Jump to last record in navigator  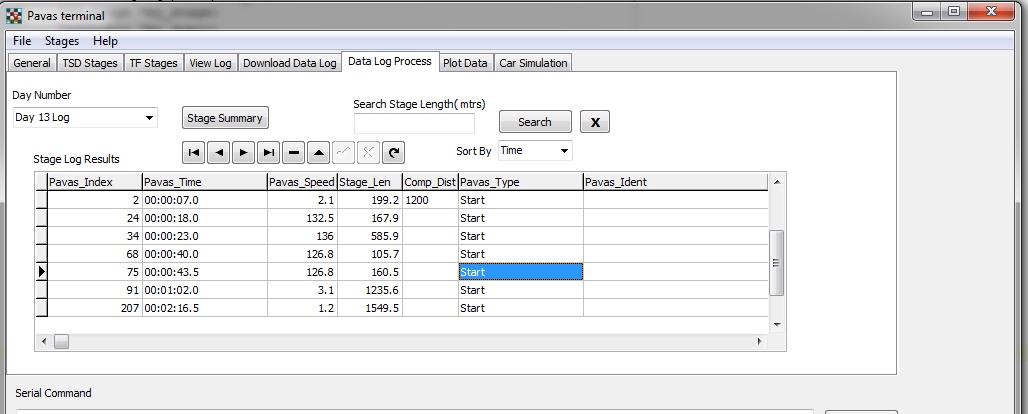pyautogui.click(x=268, y=153)
